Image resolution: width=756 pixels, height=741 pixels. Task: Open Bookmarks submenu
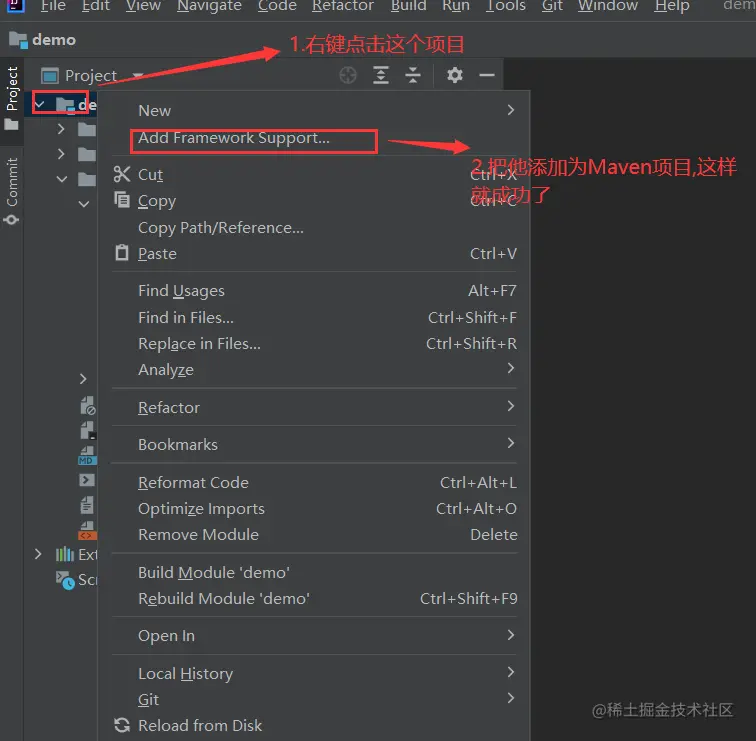(x=314, y=444)
